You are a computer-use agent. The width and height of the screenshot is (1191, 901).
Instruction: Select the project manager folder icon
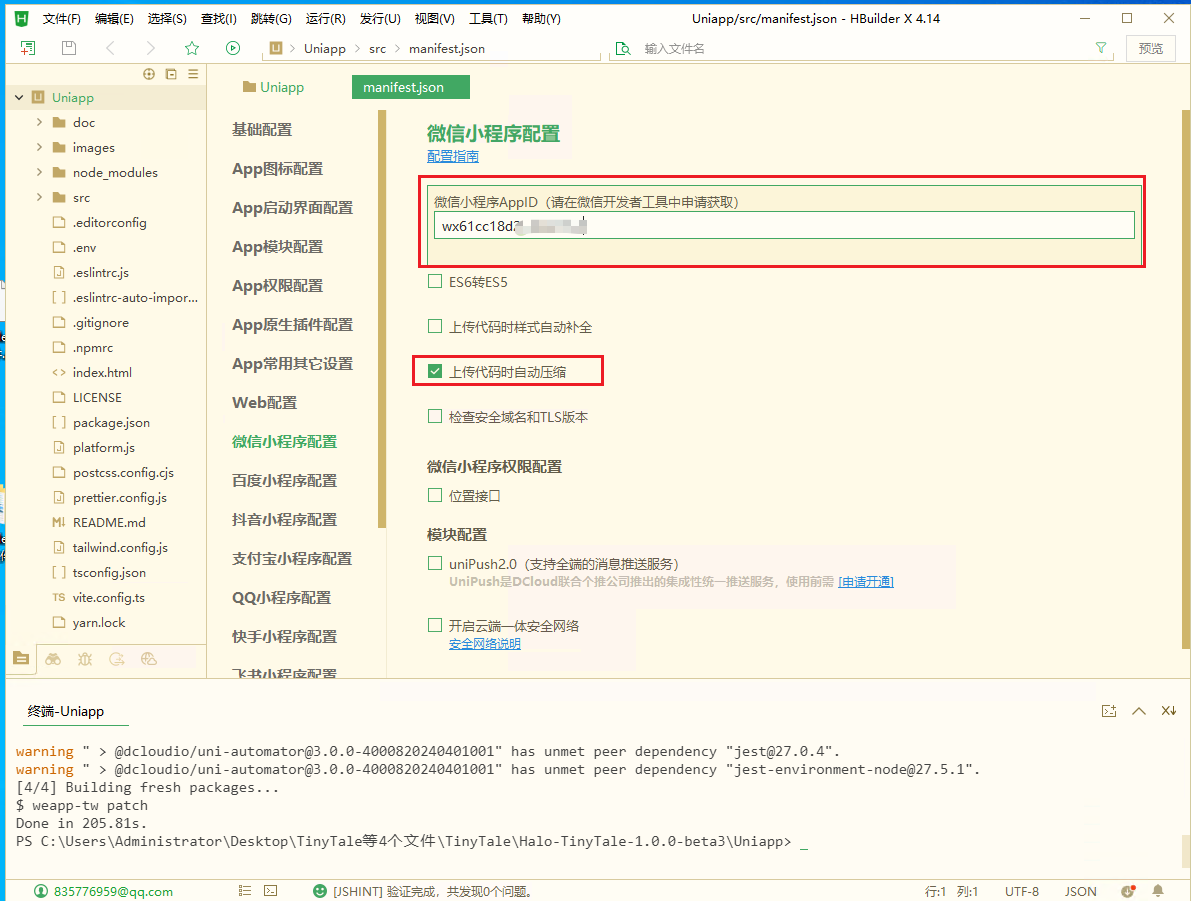click(x=21, y=659)
